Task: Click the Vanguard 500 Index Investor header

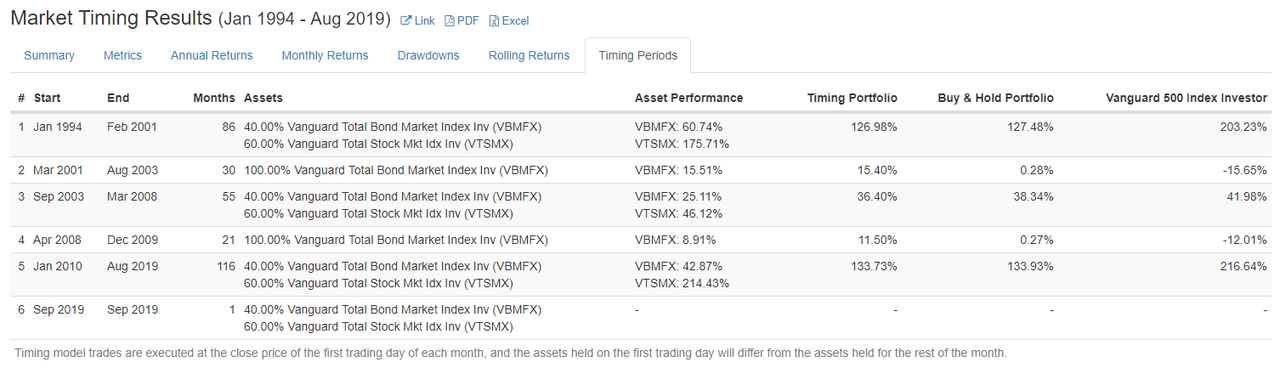Action: pos(1187,98)
